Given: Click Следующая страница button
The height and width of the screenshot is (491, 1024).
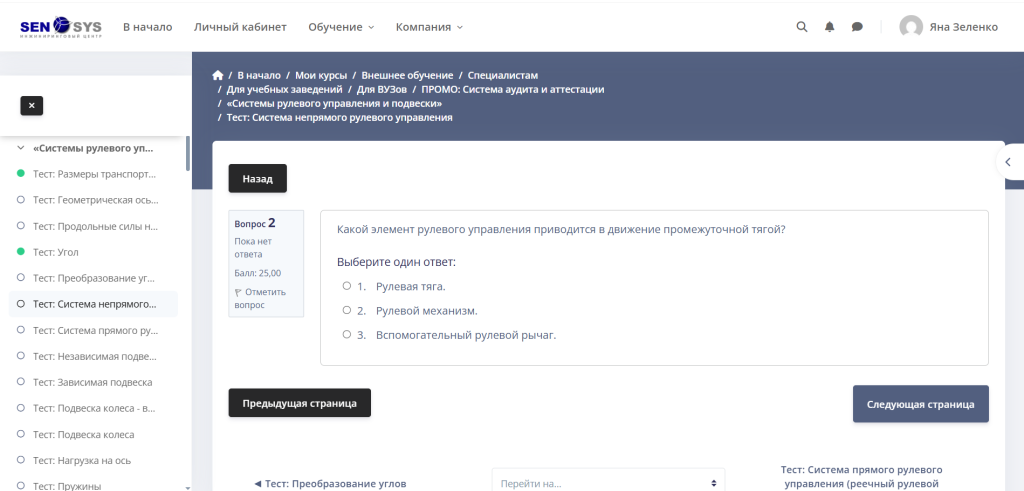Looking at the screenshot, I should (920, 404).
